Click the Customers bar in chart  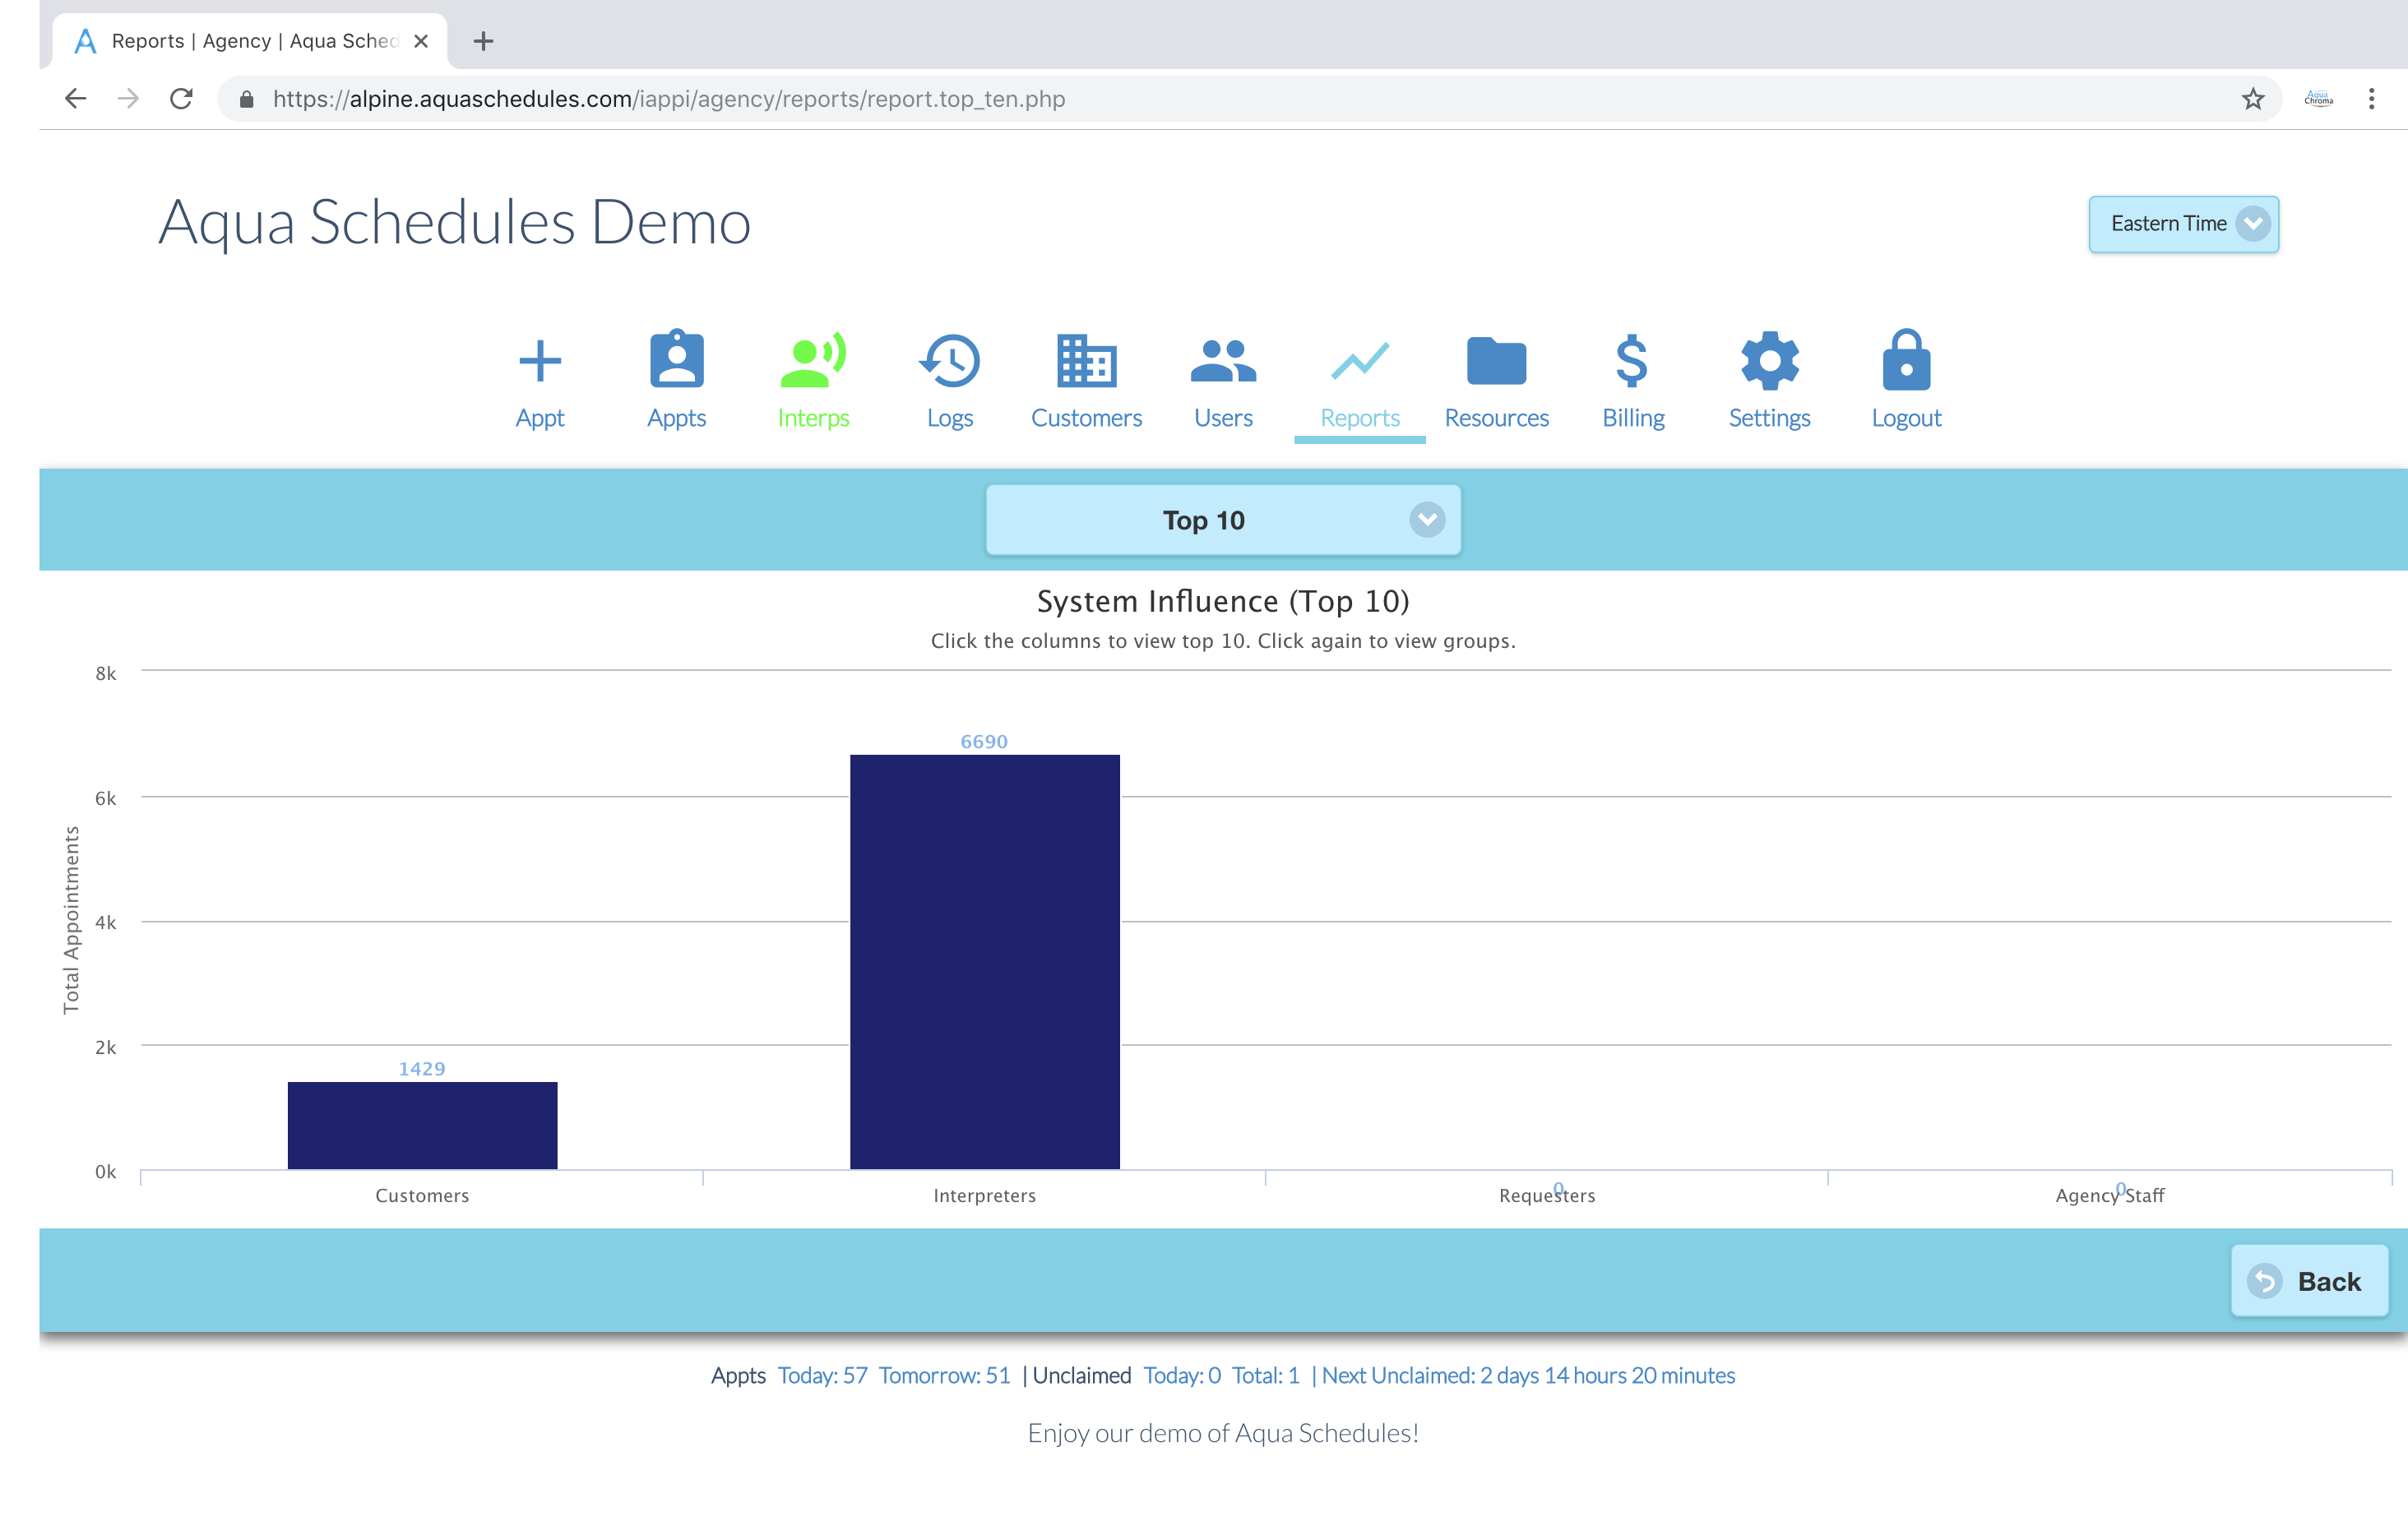422,1125
